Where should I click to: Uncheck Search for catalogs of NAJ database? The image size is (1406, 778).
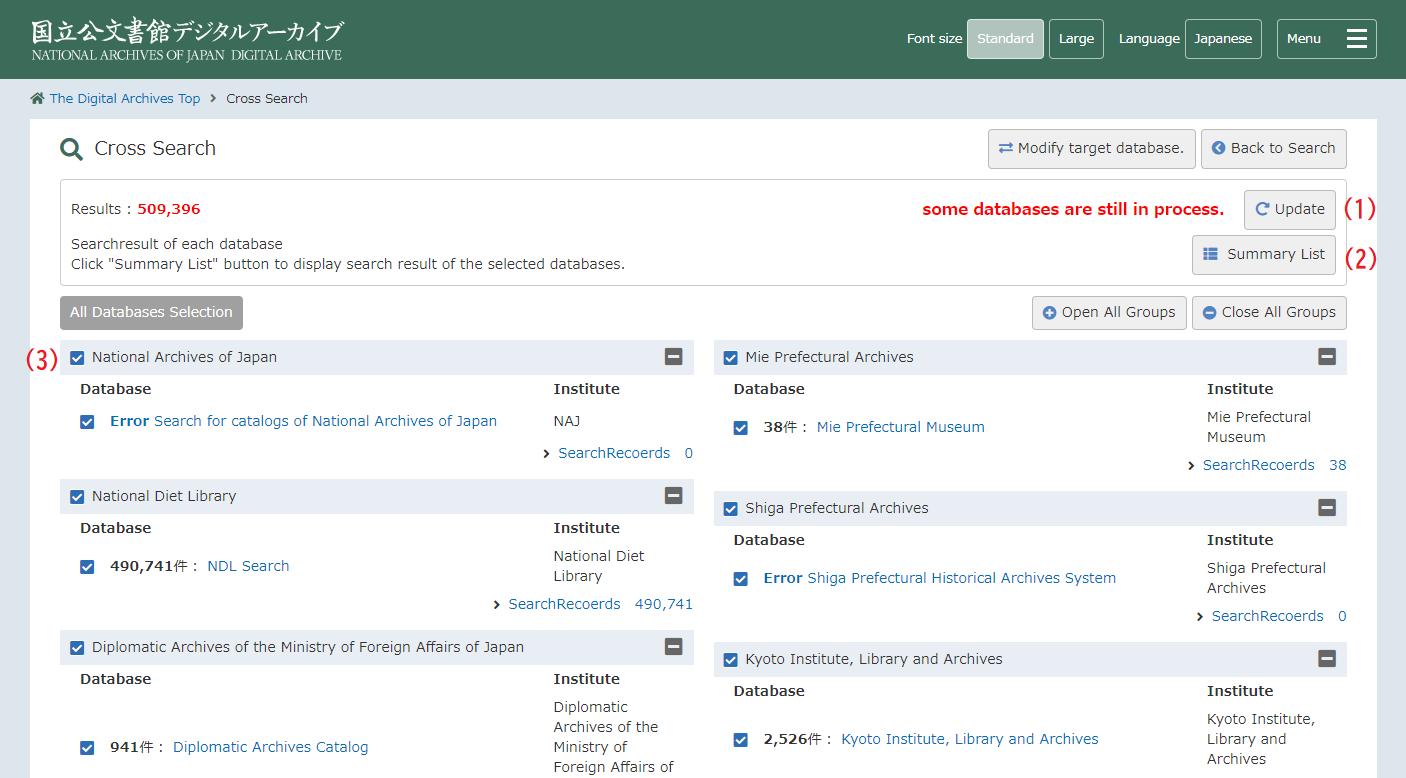[x=87, y=422]
